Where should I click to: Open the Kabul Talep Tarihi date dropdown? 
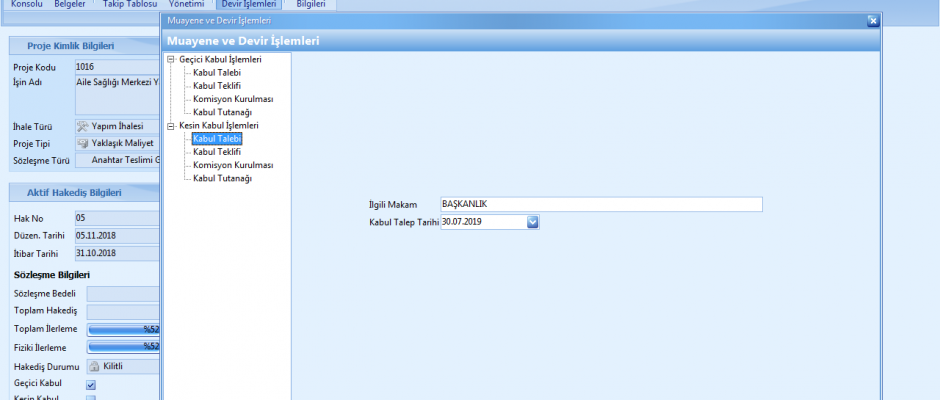coord(532,222)
